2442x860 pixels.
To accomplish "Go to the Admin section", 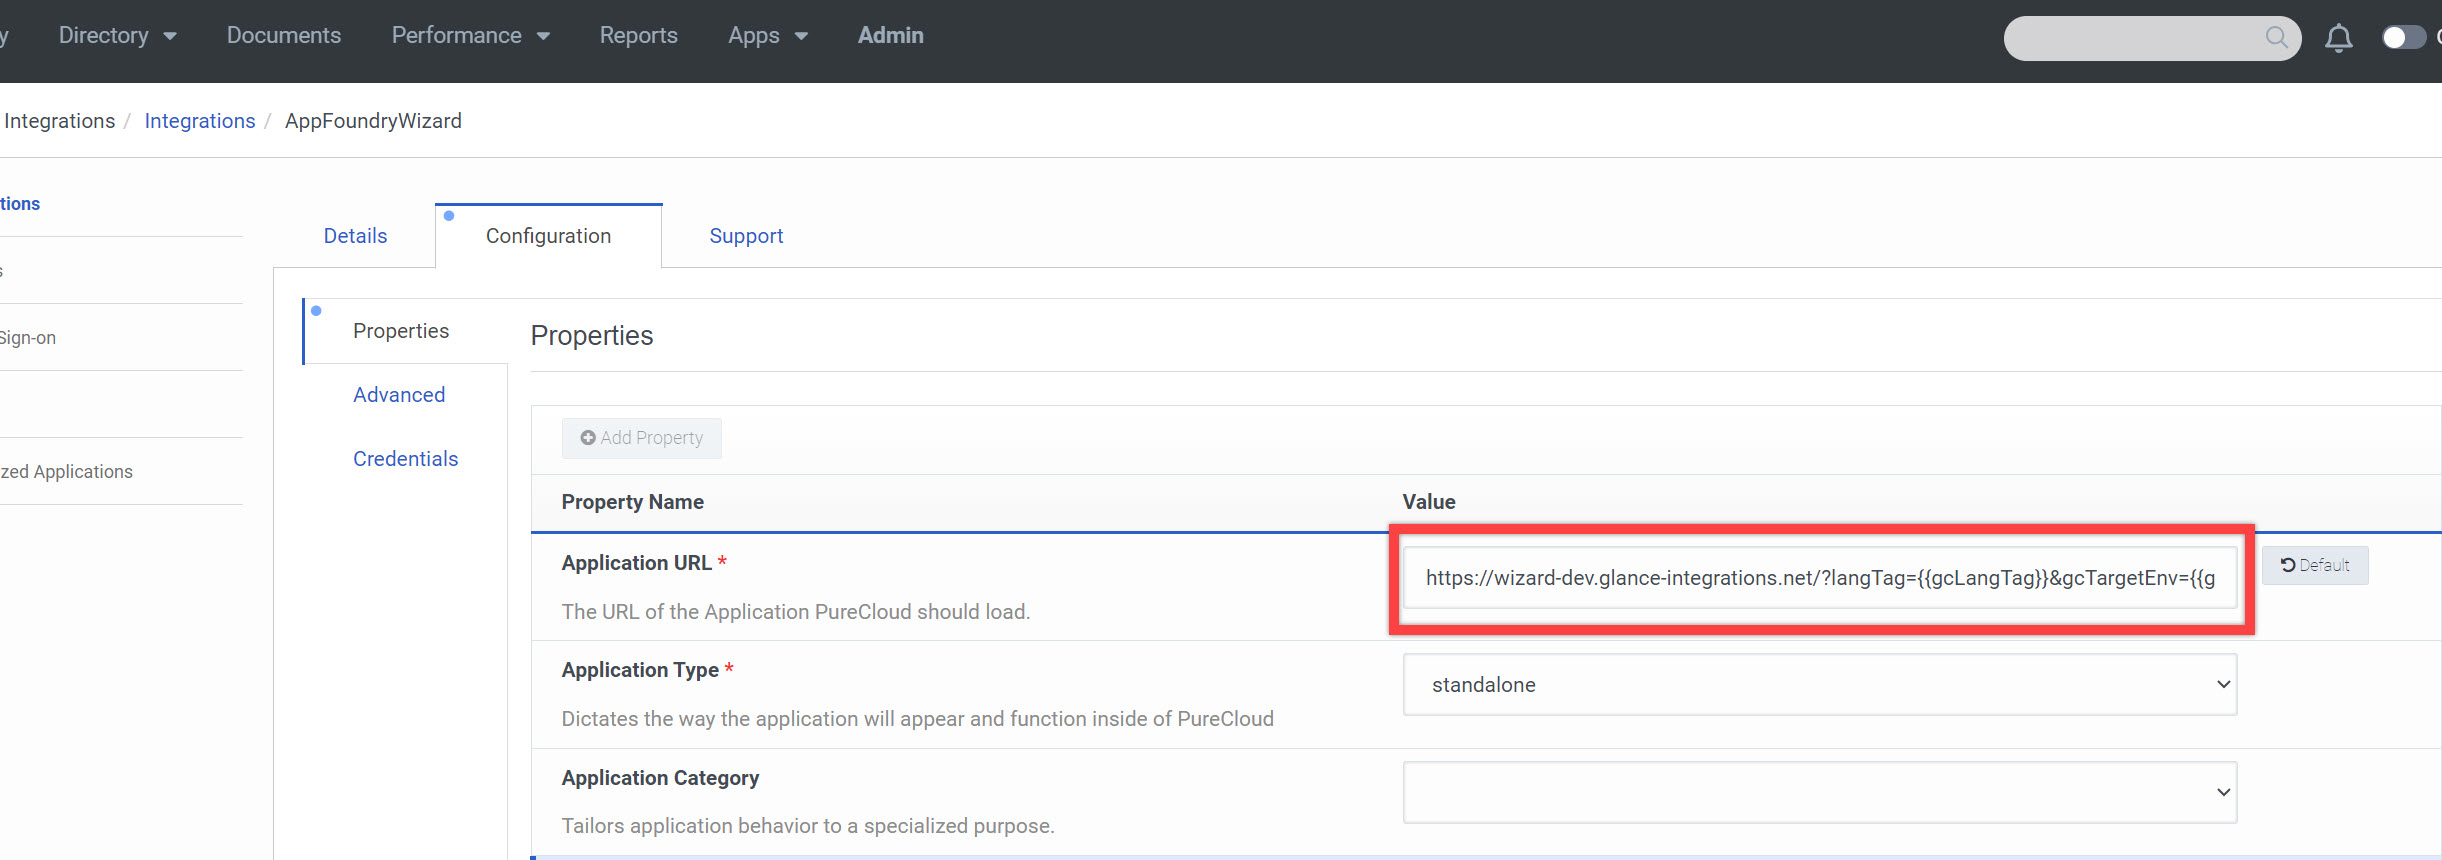I will (890, 36).
